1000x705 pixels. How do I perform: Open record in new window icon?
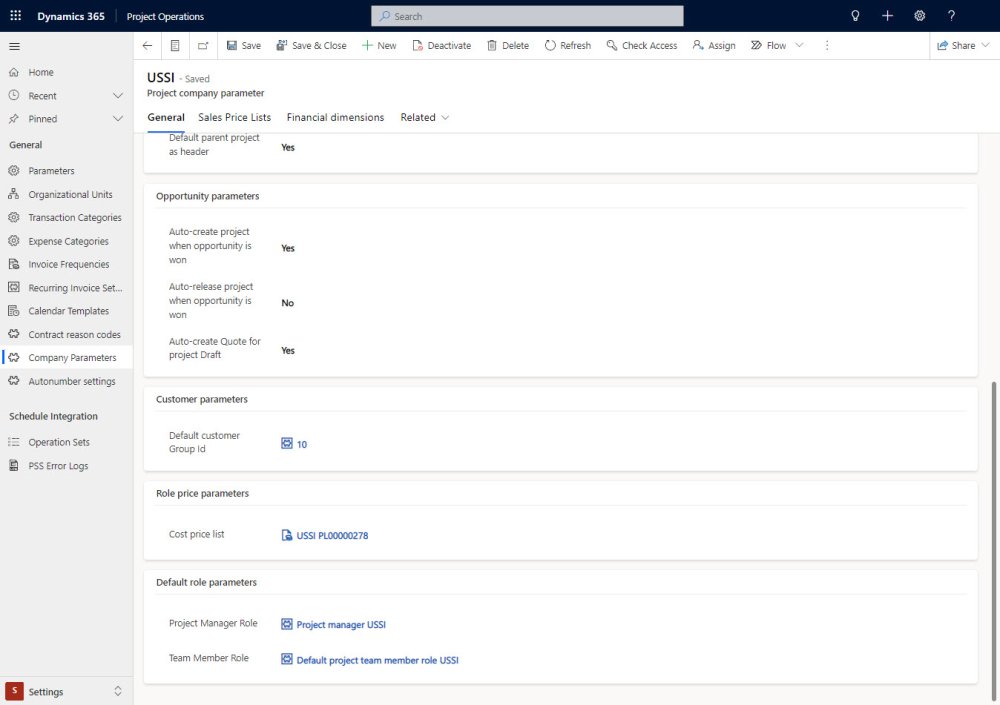[203, 45]
